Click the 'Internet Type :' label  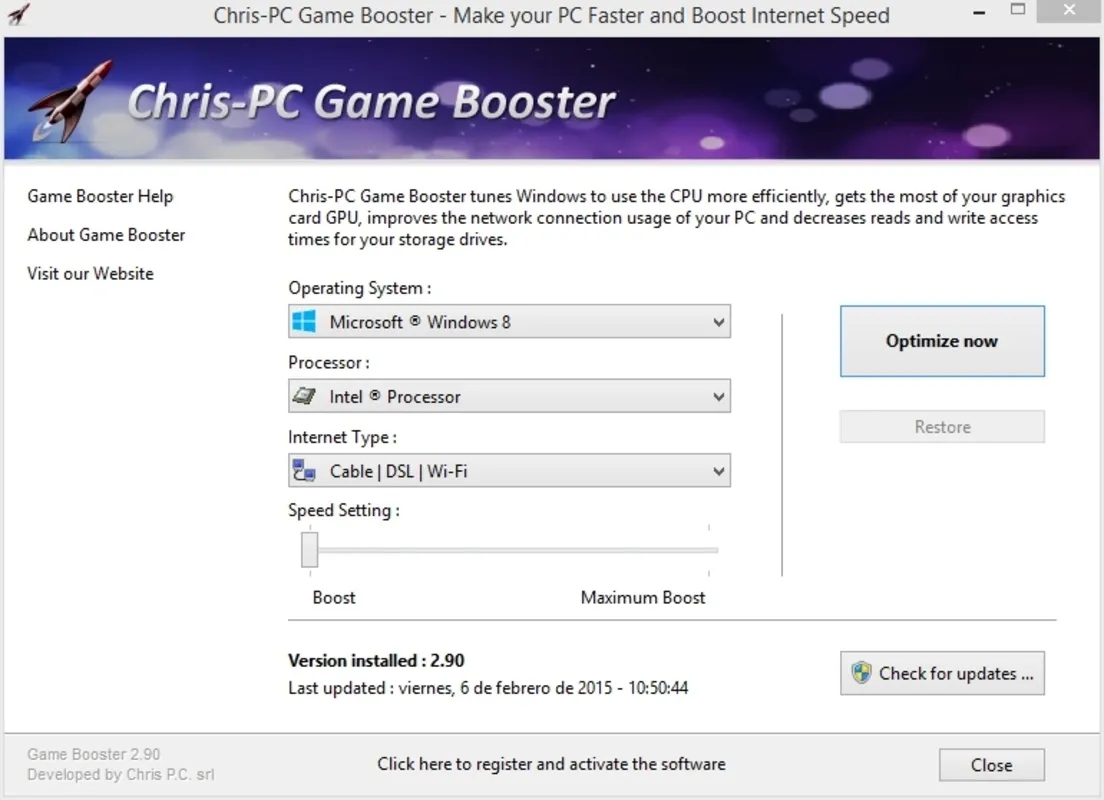coord(342,437)
